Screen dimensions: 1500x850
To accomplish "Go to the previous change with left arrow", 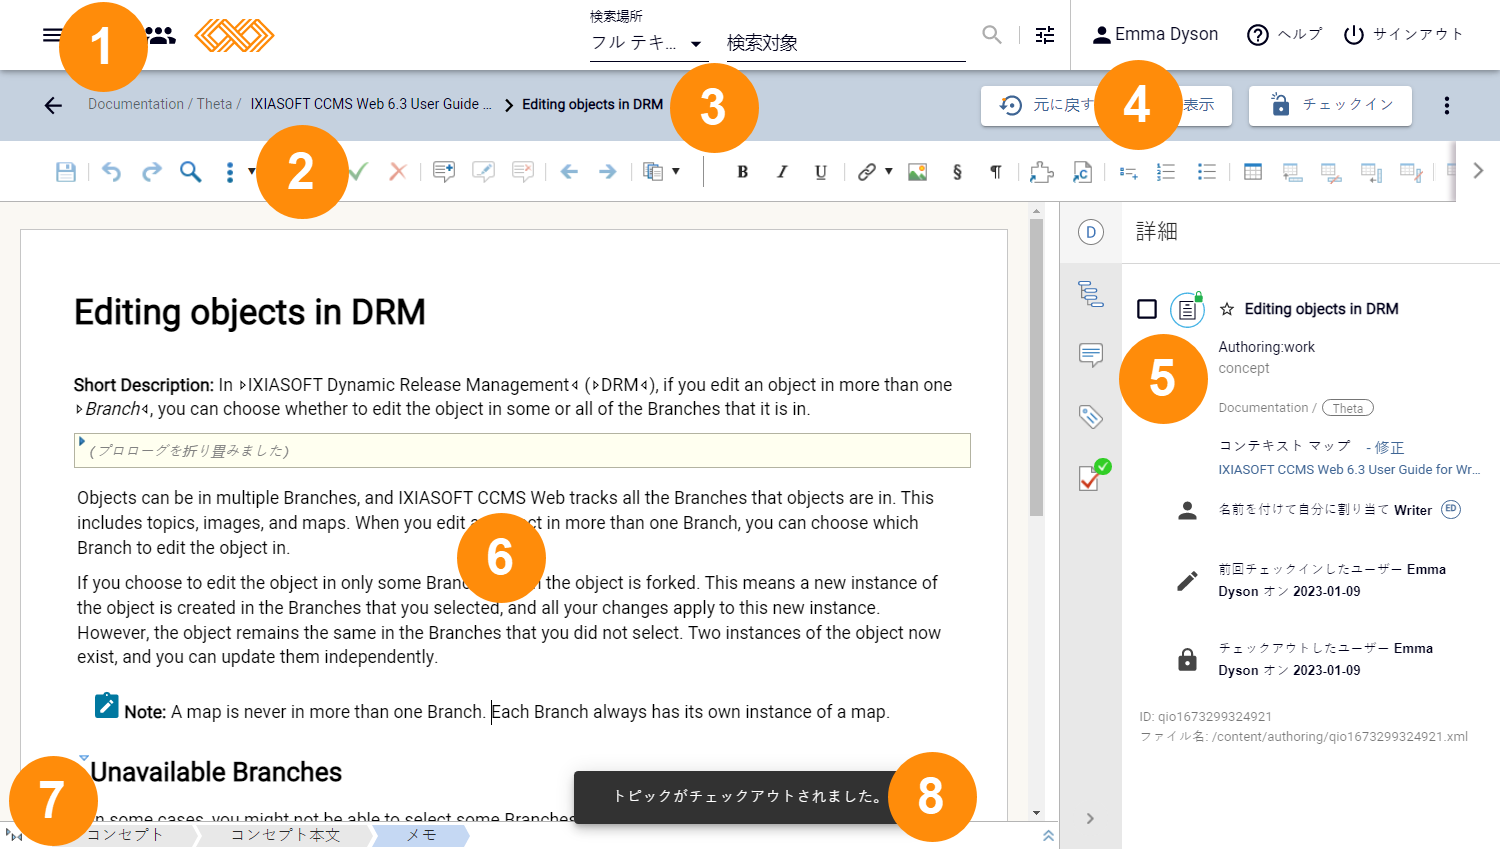I will [x=569, y=172].
